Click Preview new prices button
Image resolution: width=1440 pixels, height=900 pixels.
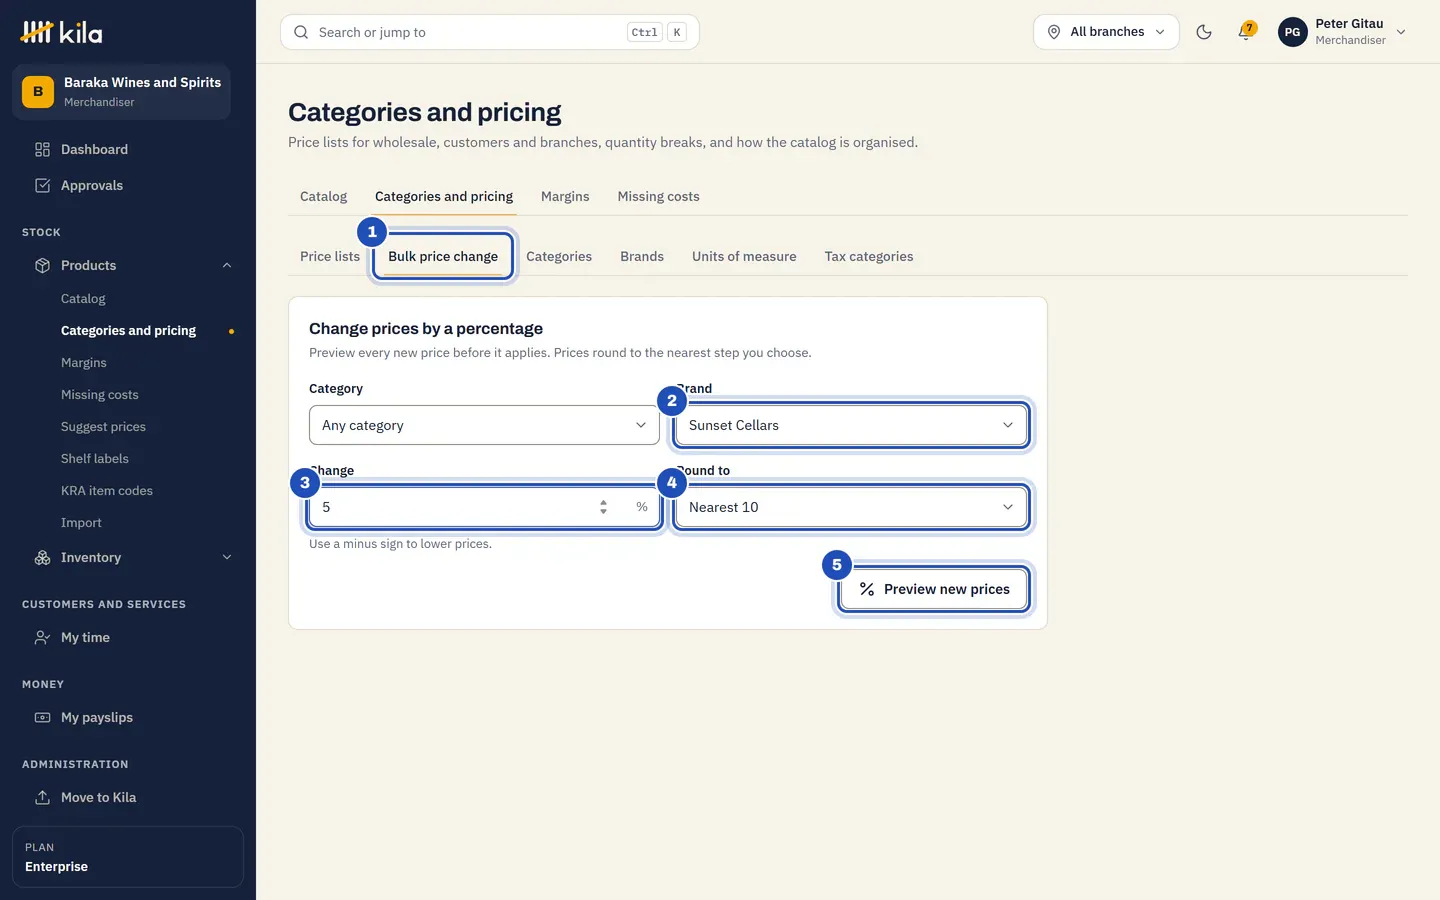[x=934, y=589]
